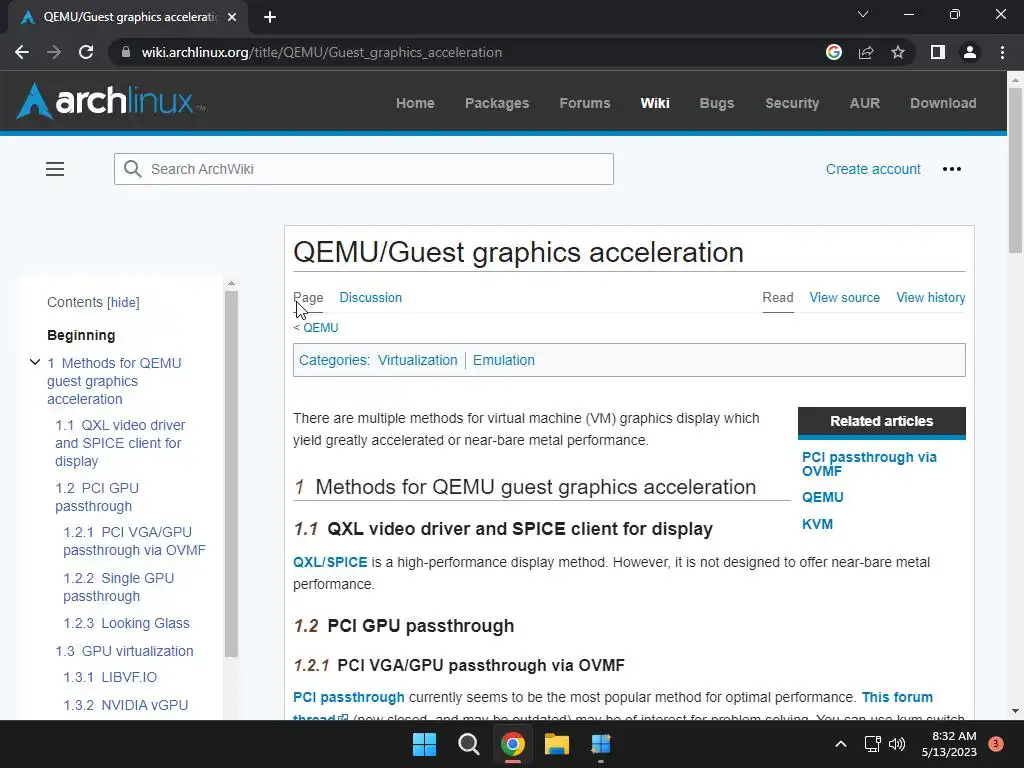Click the last pinned taskbar app icon
Viewport: 1024px width, 768px height.
pos(601,744)
